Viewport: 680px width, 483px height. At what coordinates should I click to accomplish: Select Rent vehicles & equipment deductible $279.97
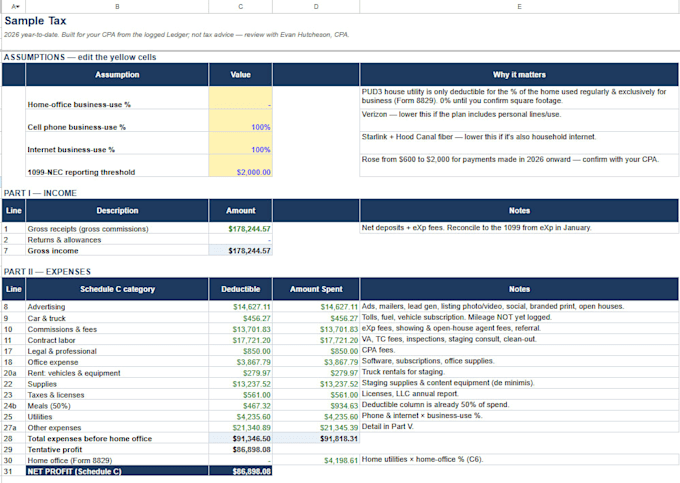click(x=241, y=373)
